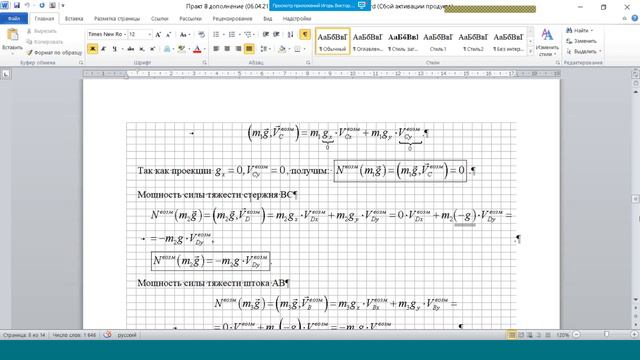This screenshot has width=640, height=360.
Task: Click the Find (Найти) binoculars icon
Action: (x=569, y=31)
